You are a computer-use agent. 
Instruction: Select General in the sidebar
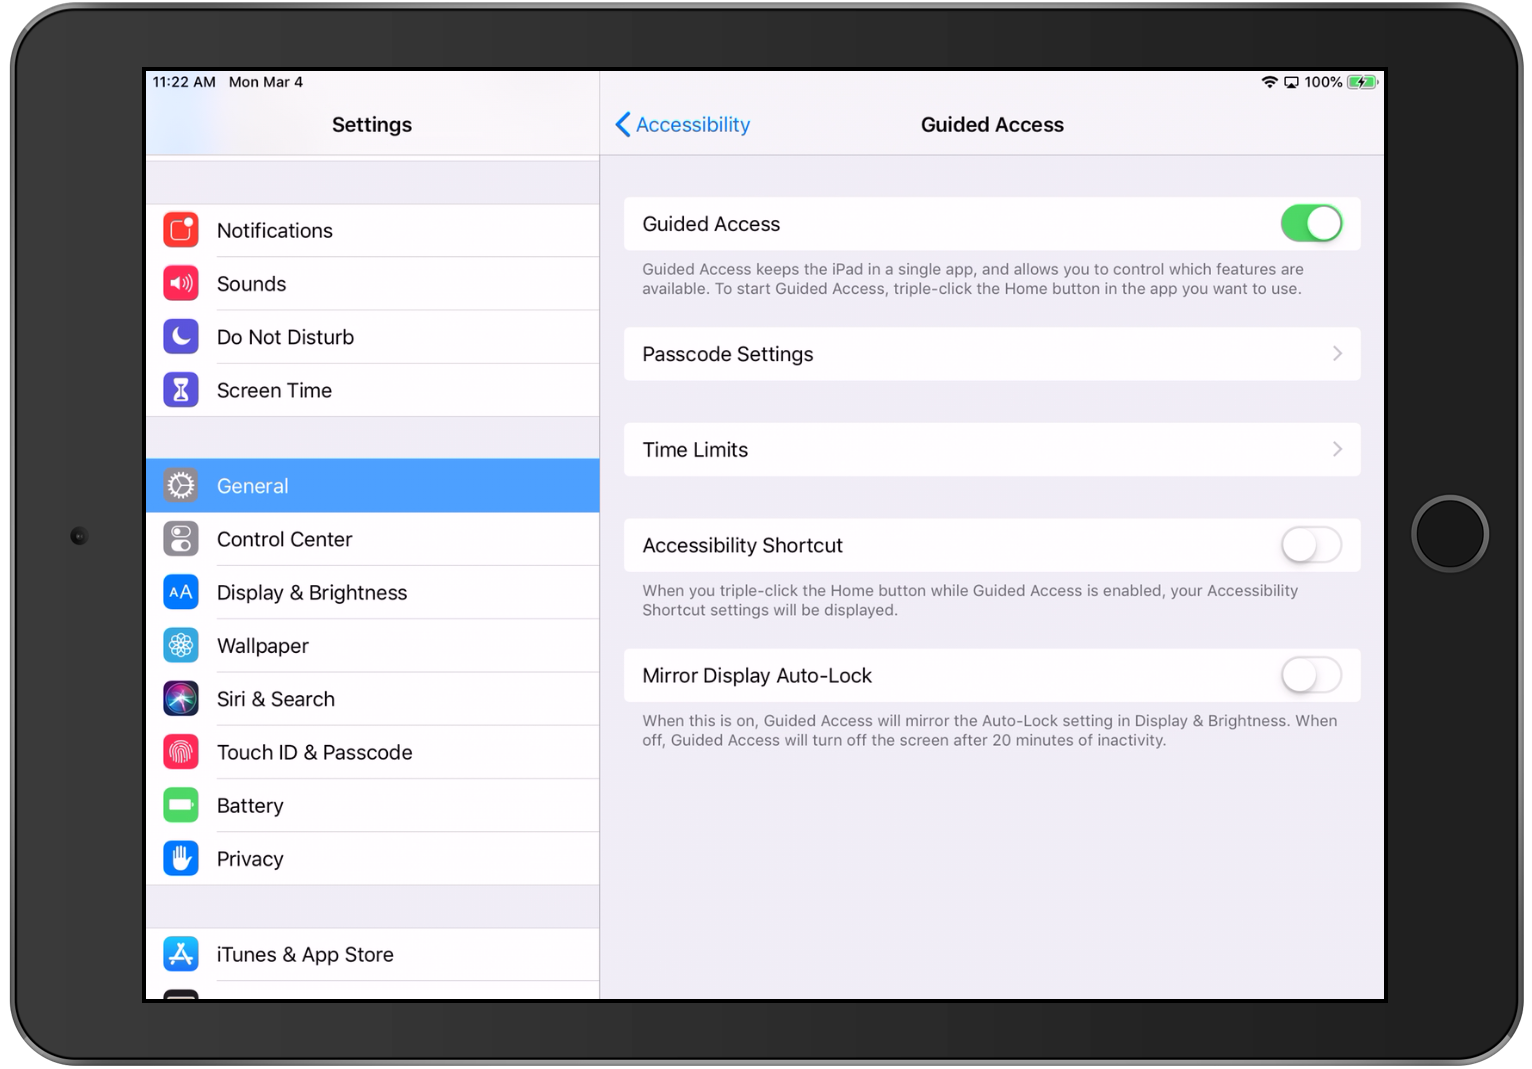pyautogui.click(x=372, y=486)
